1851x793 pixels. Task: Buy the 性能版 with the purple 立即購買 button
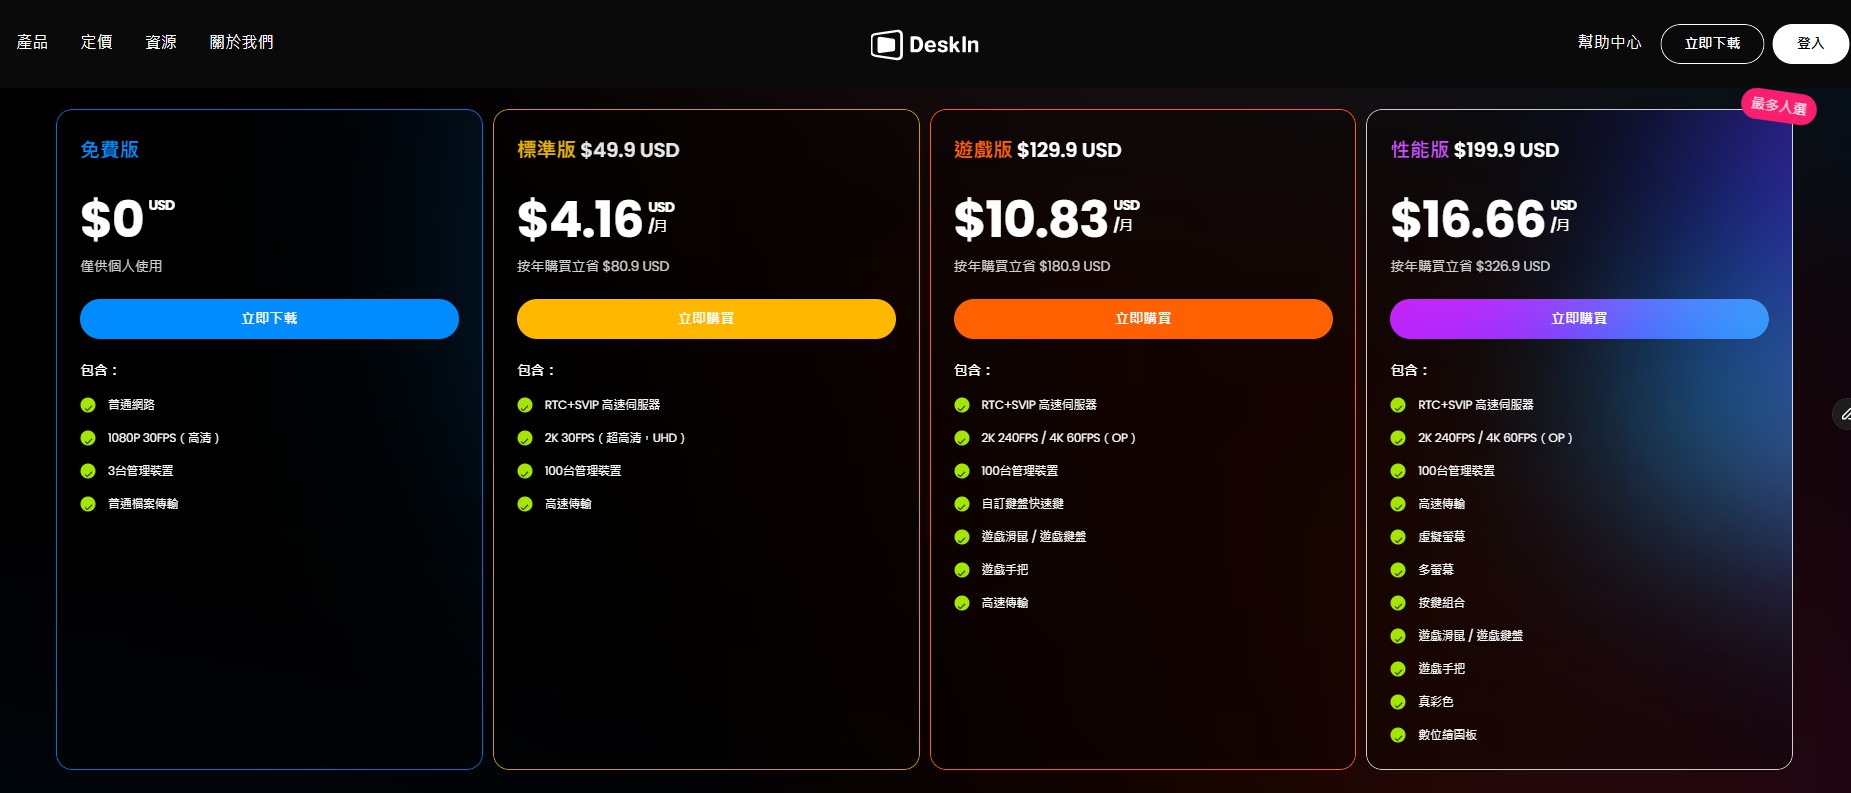point(1579,319)
